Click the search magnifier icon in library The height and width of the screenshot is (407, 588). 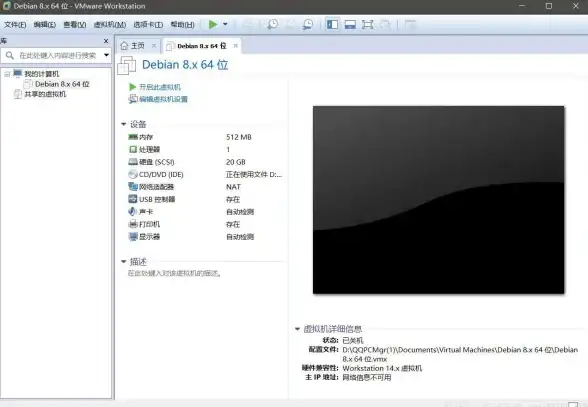click(x=10, y=56)
